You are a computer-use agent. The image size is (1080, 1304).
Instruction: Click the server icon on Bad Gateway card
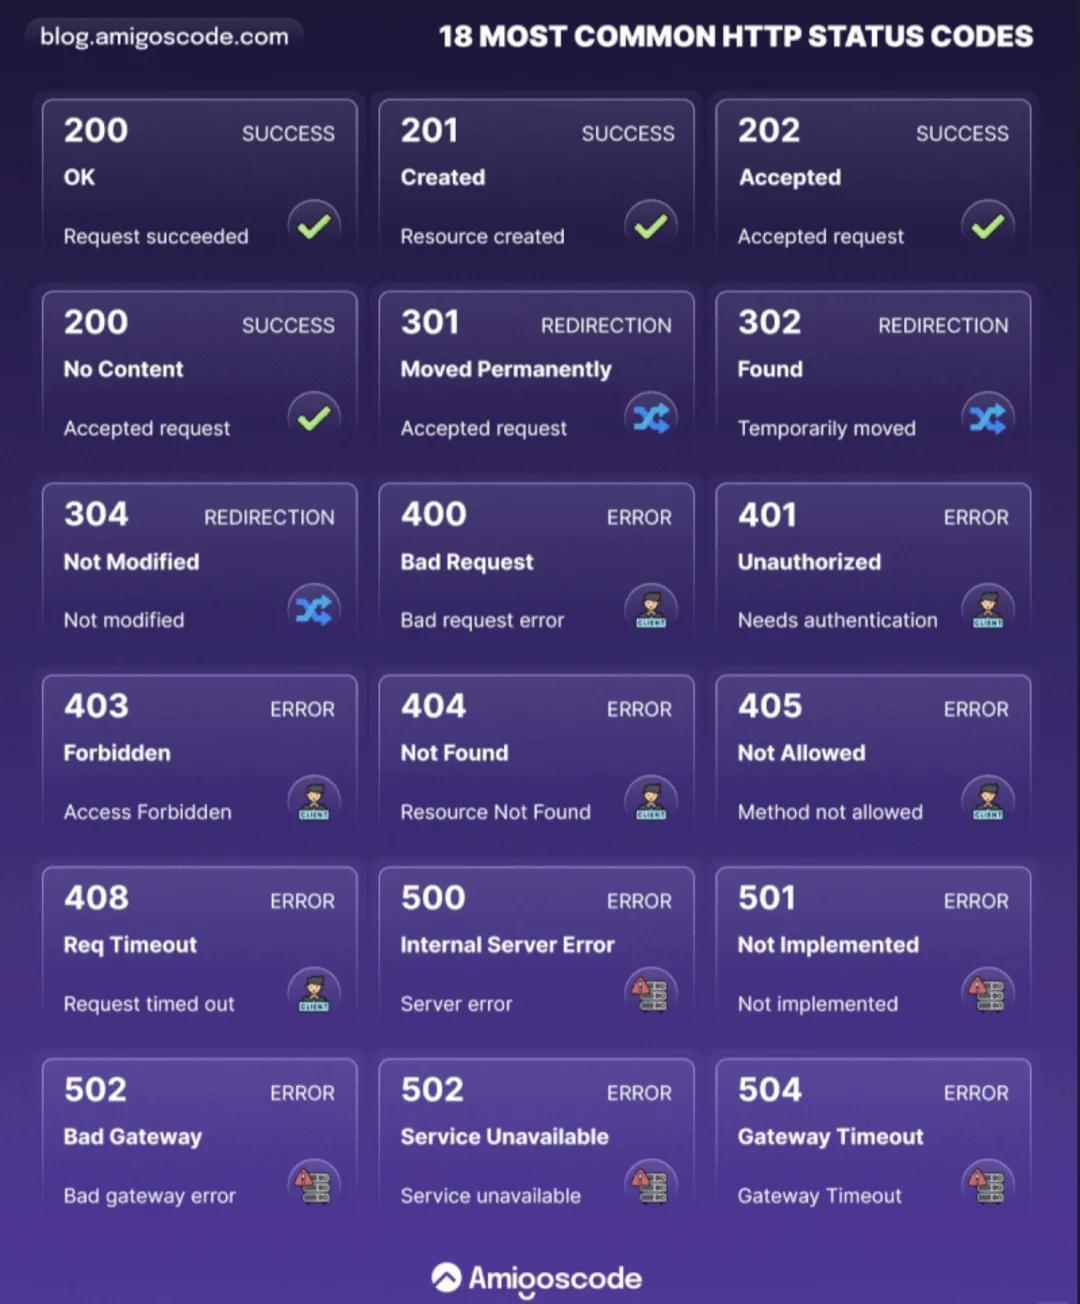314,1185
